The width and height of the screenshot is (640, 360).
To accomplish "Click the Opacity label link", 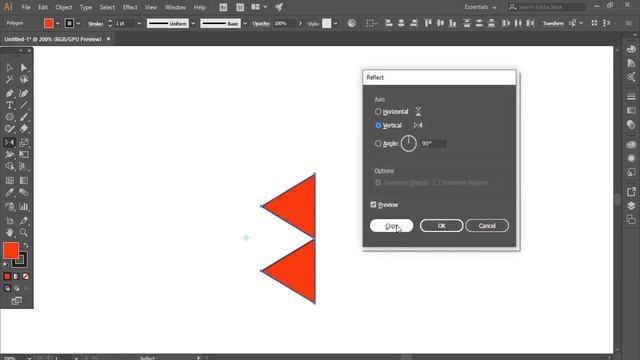I will (x=261, y=24).
